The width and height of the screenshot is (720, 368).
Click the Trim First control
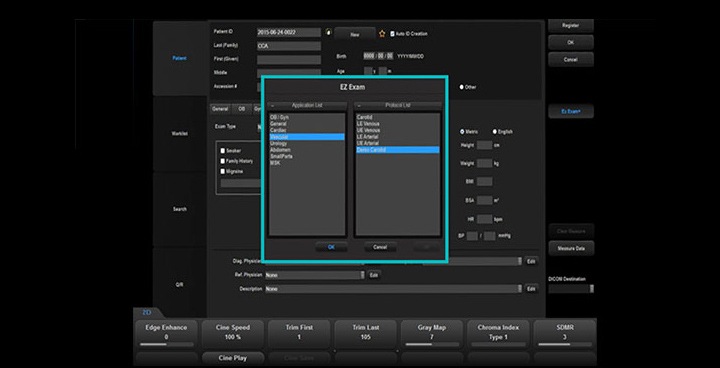[299, 335]
